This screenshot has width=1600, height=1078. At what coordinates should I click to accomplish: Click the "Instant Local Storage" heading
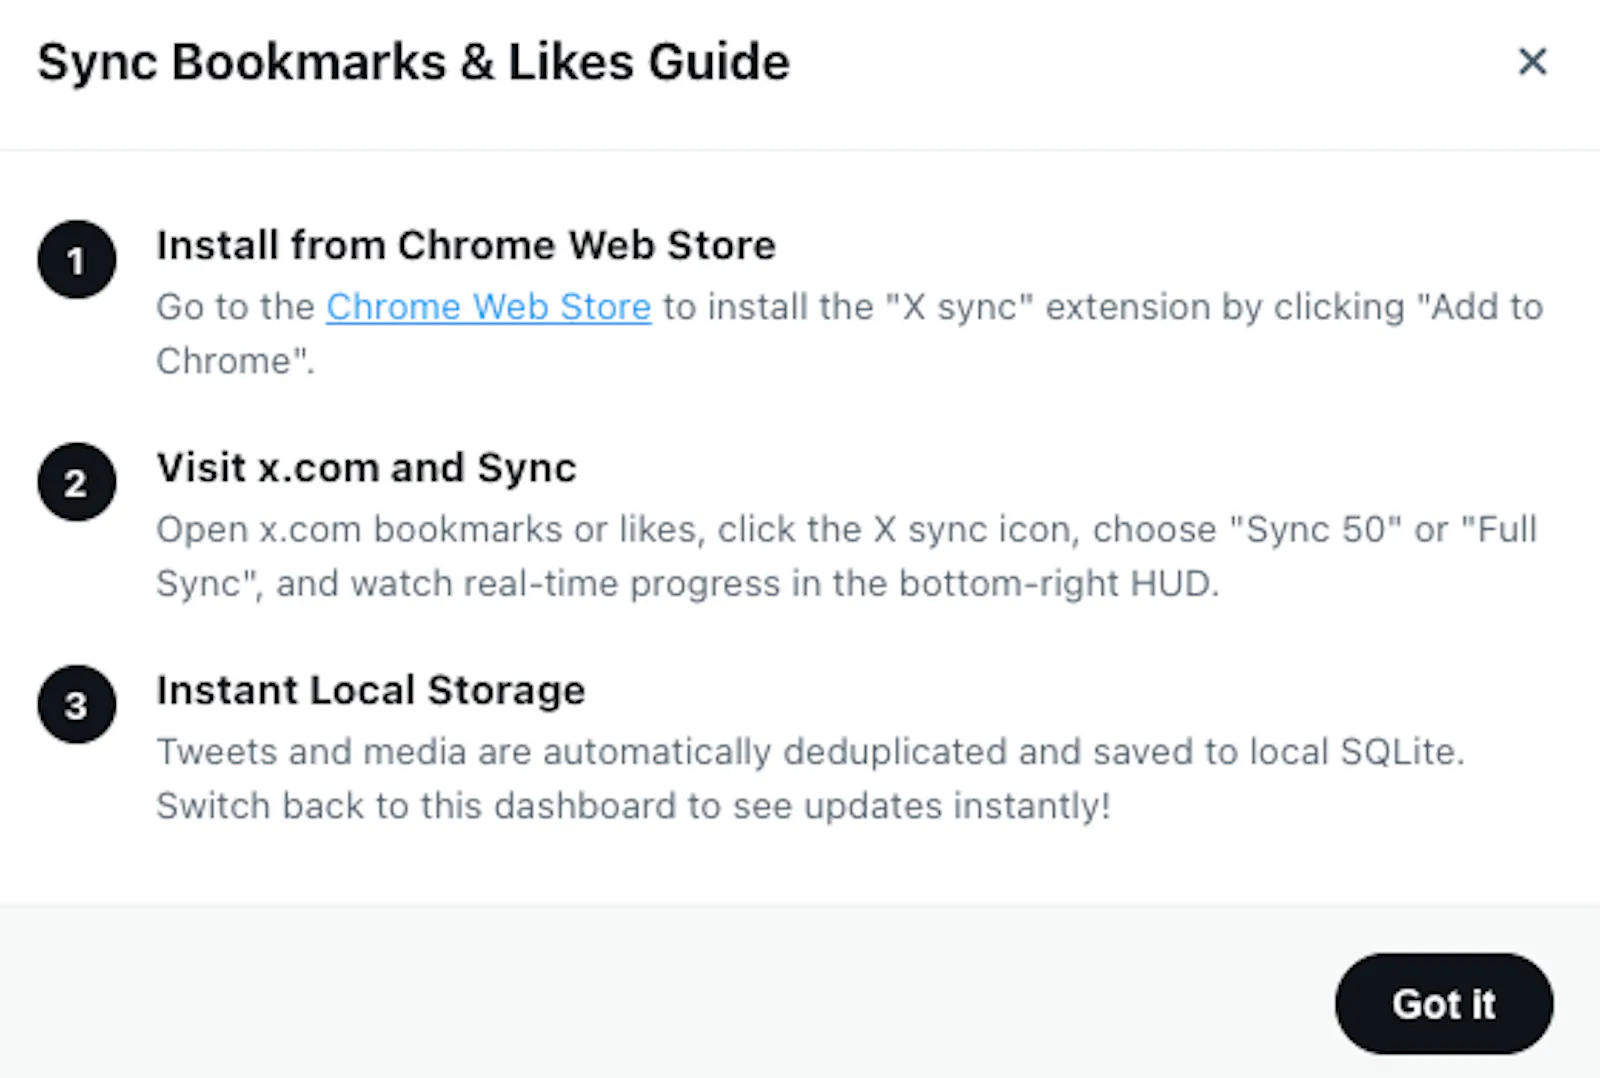click(371, 690)
